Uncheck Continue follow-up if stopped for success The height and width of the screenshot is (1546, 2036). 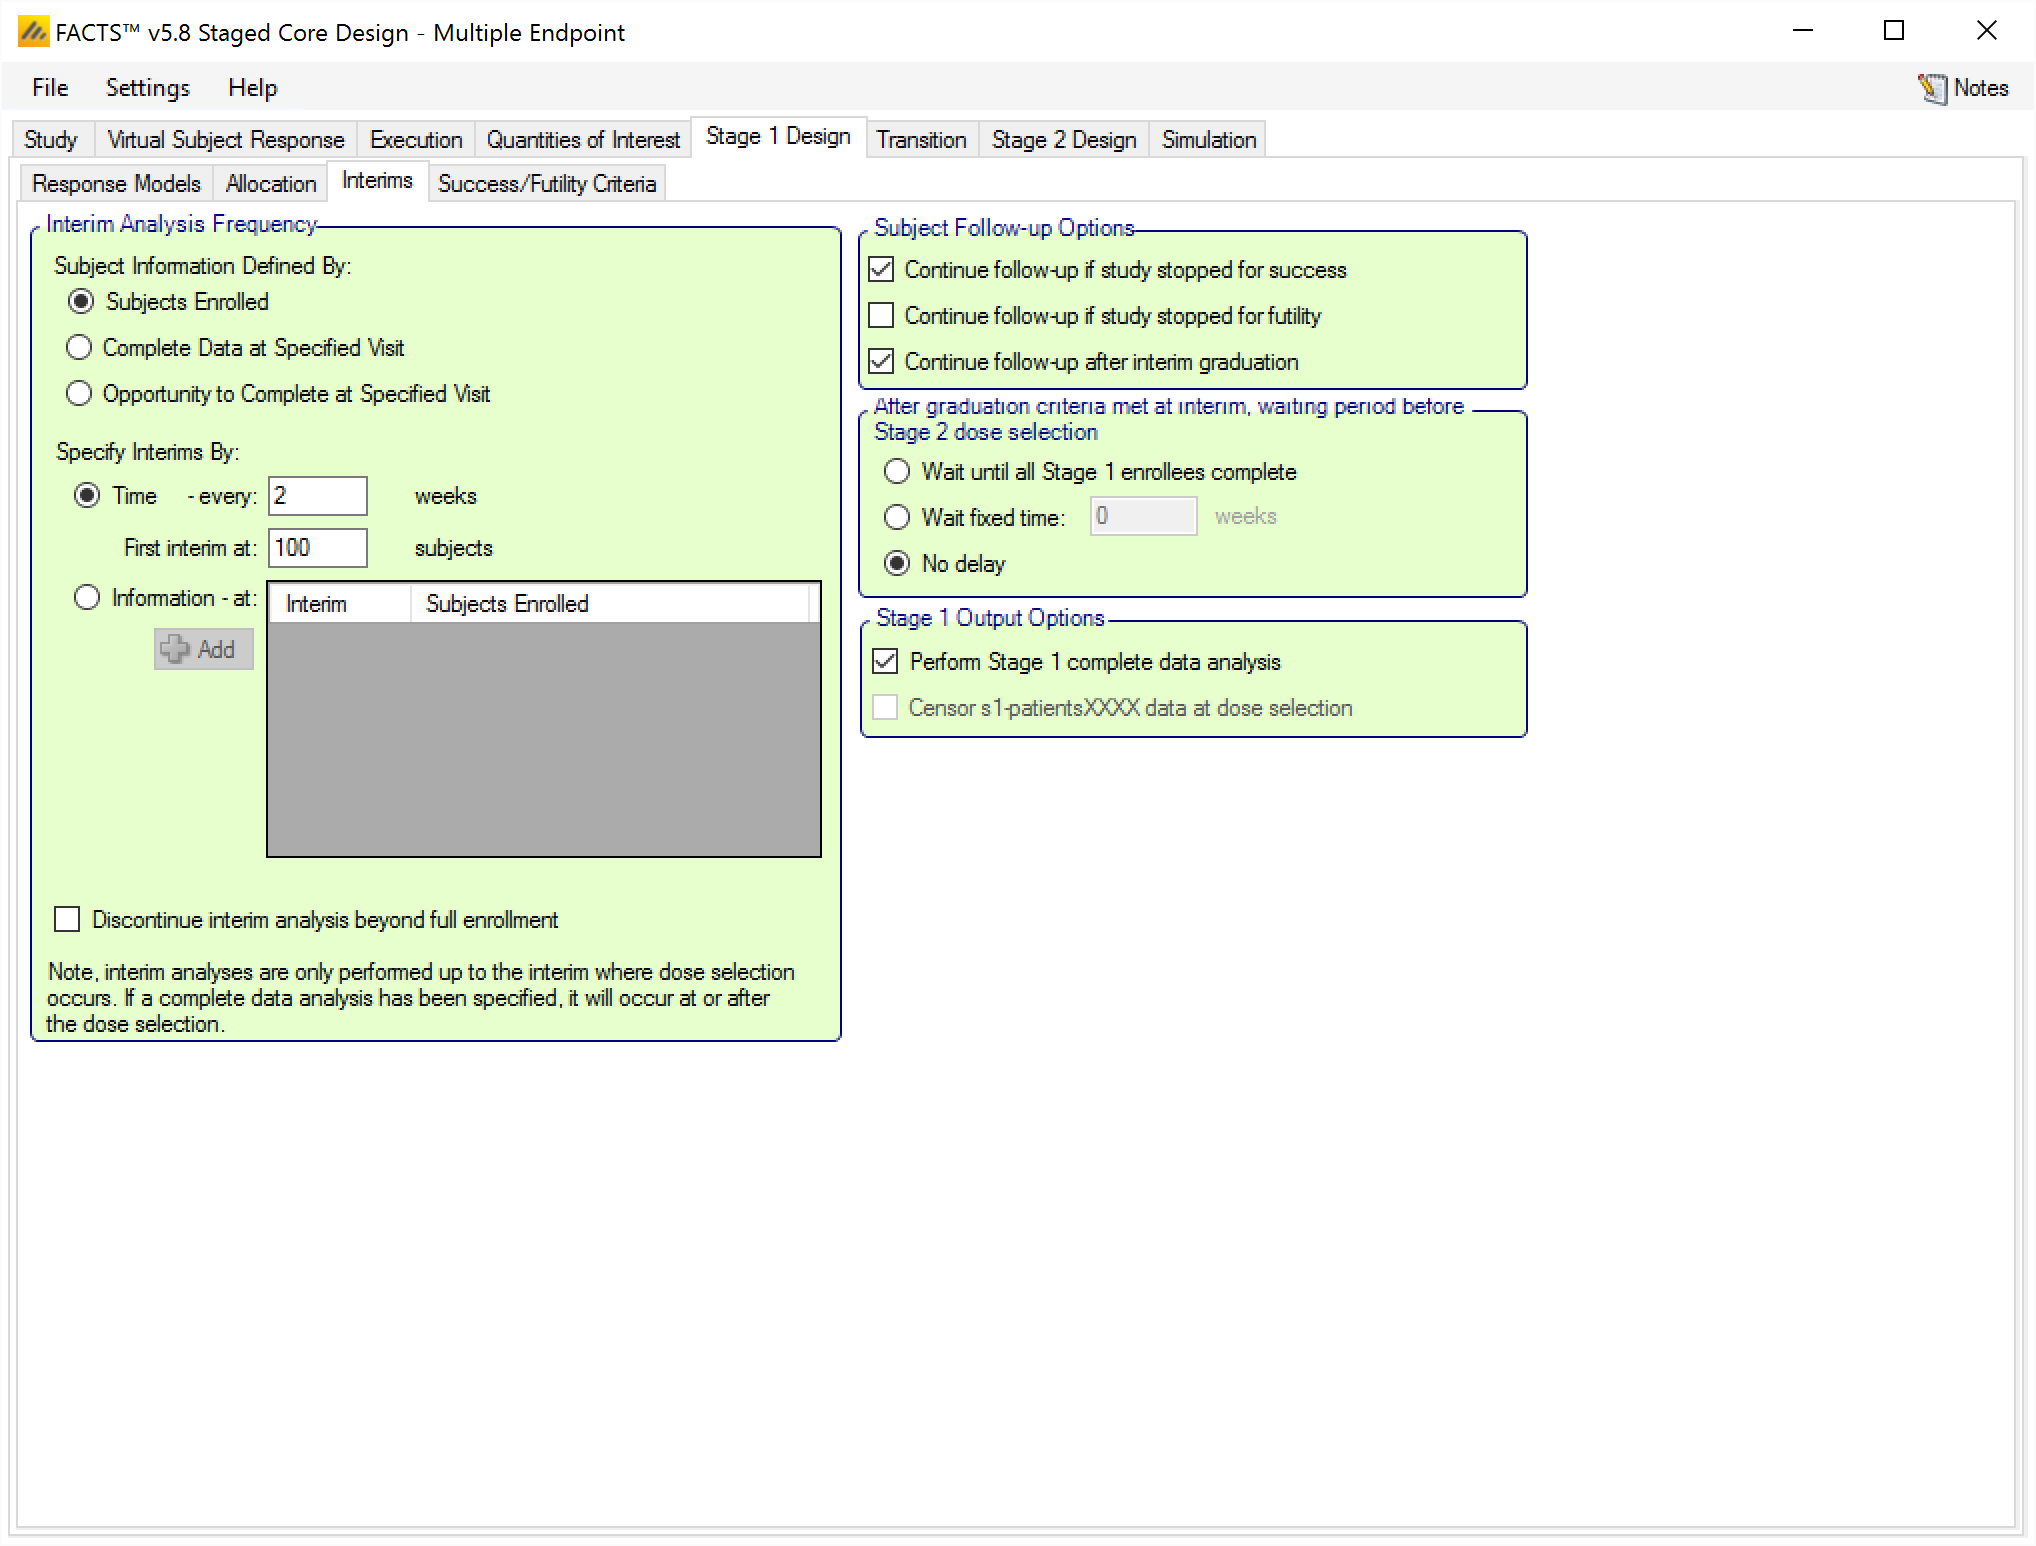point(881,270)
